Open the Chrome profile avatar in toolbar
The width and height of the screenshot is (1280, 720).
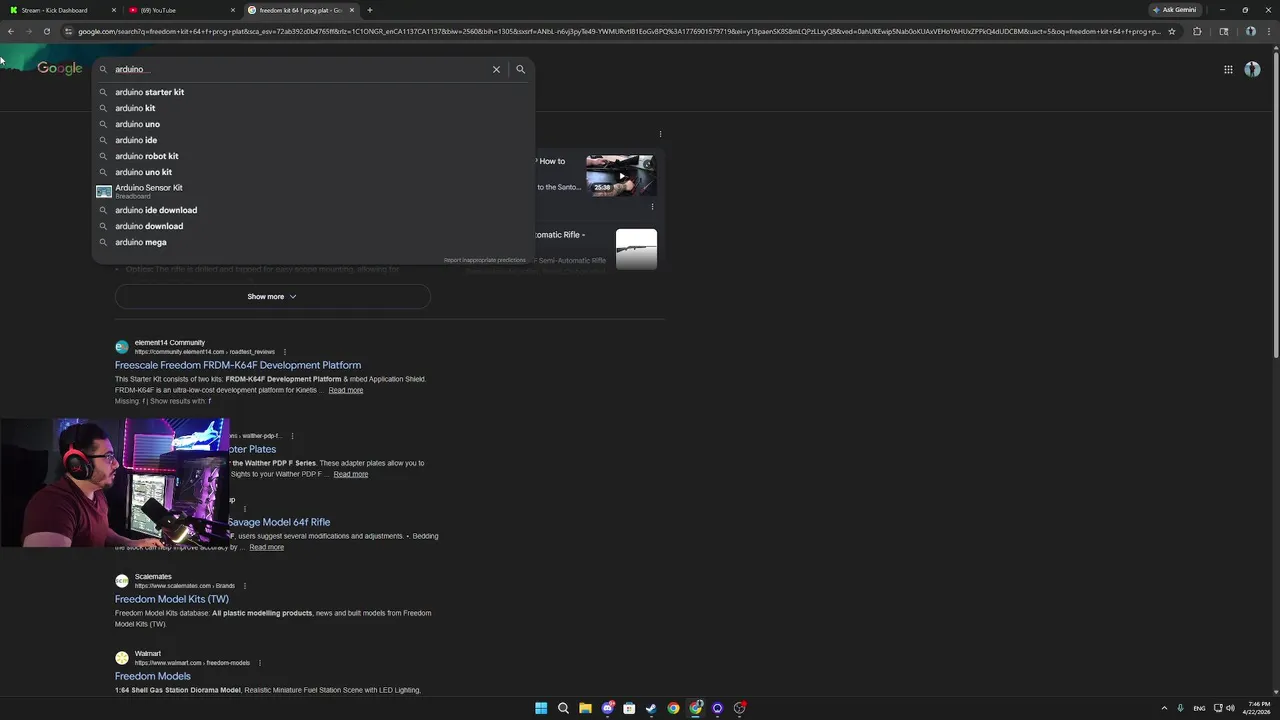click(1250, 31)
